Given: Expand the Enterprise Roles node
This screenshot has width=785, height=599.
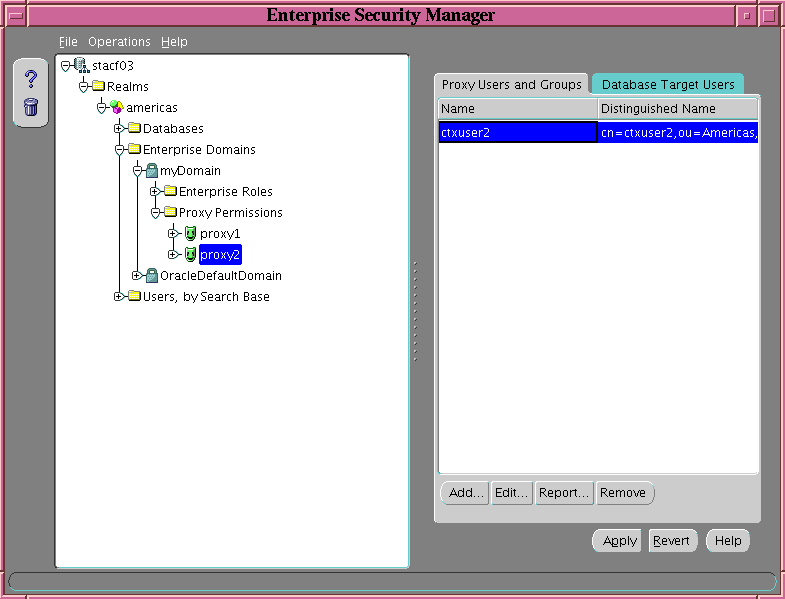Looking at the screenshot, I should click(x=155, y=191).
